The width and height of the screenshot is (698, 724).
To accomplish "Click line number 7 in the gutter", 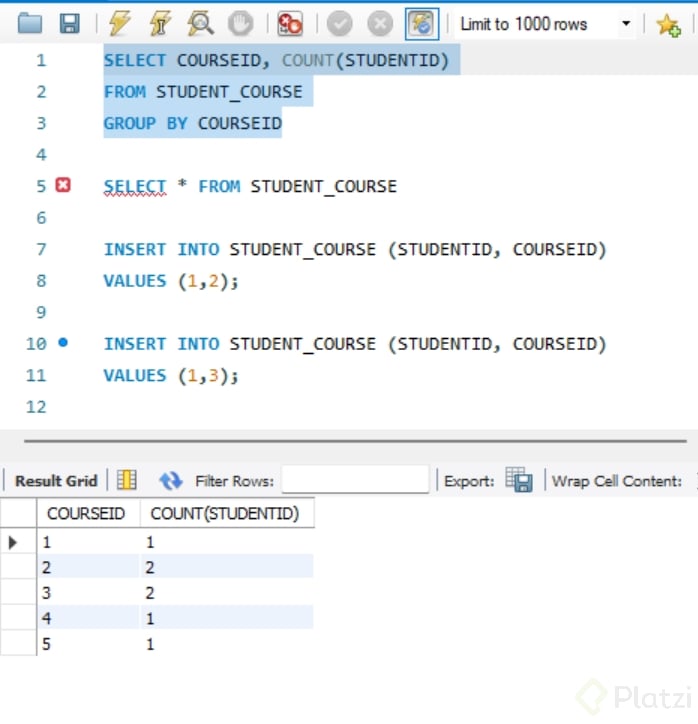I will (x=41, y=249).
